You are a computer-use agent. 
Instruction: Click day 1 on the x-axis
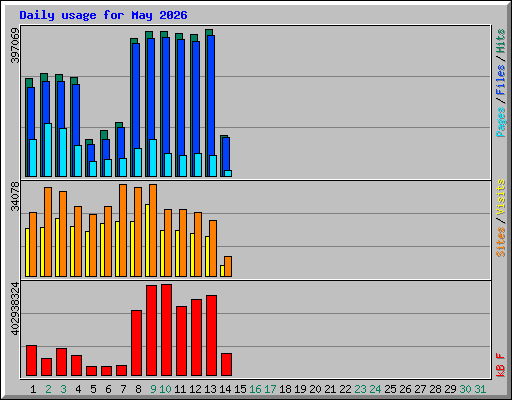(33, 389)
